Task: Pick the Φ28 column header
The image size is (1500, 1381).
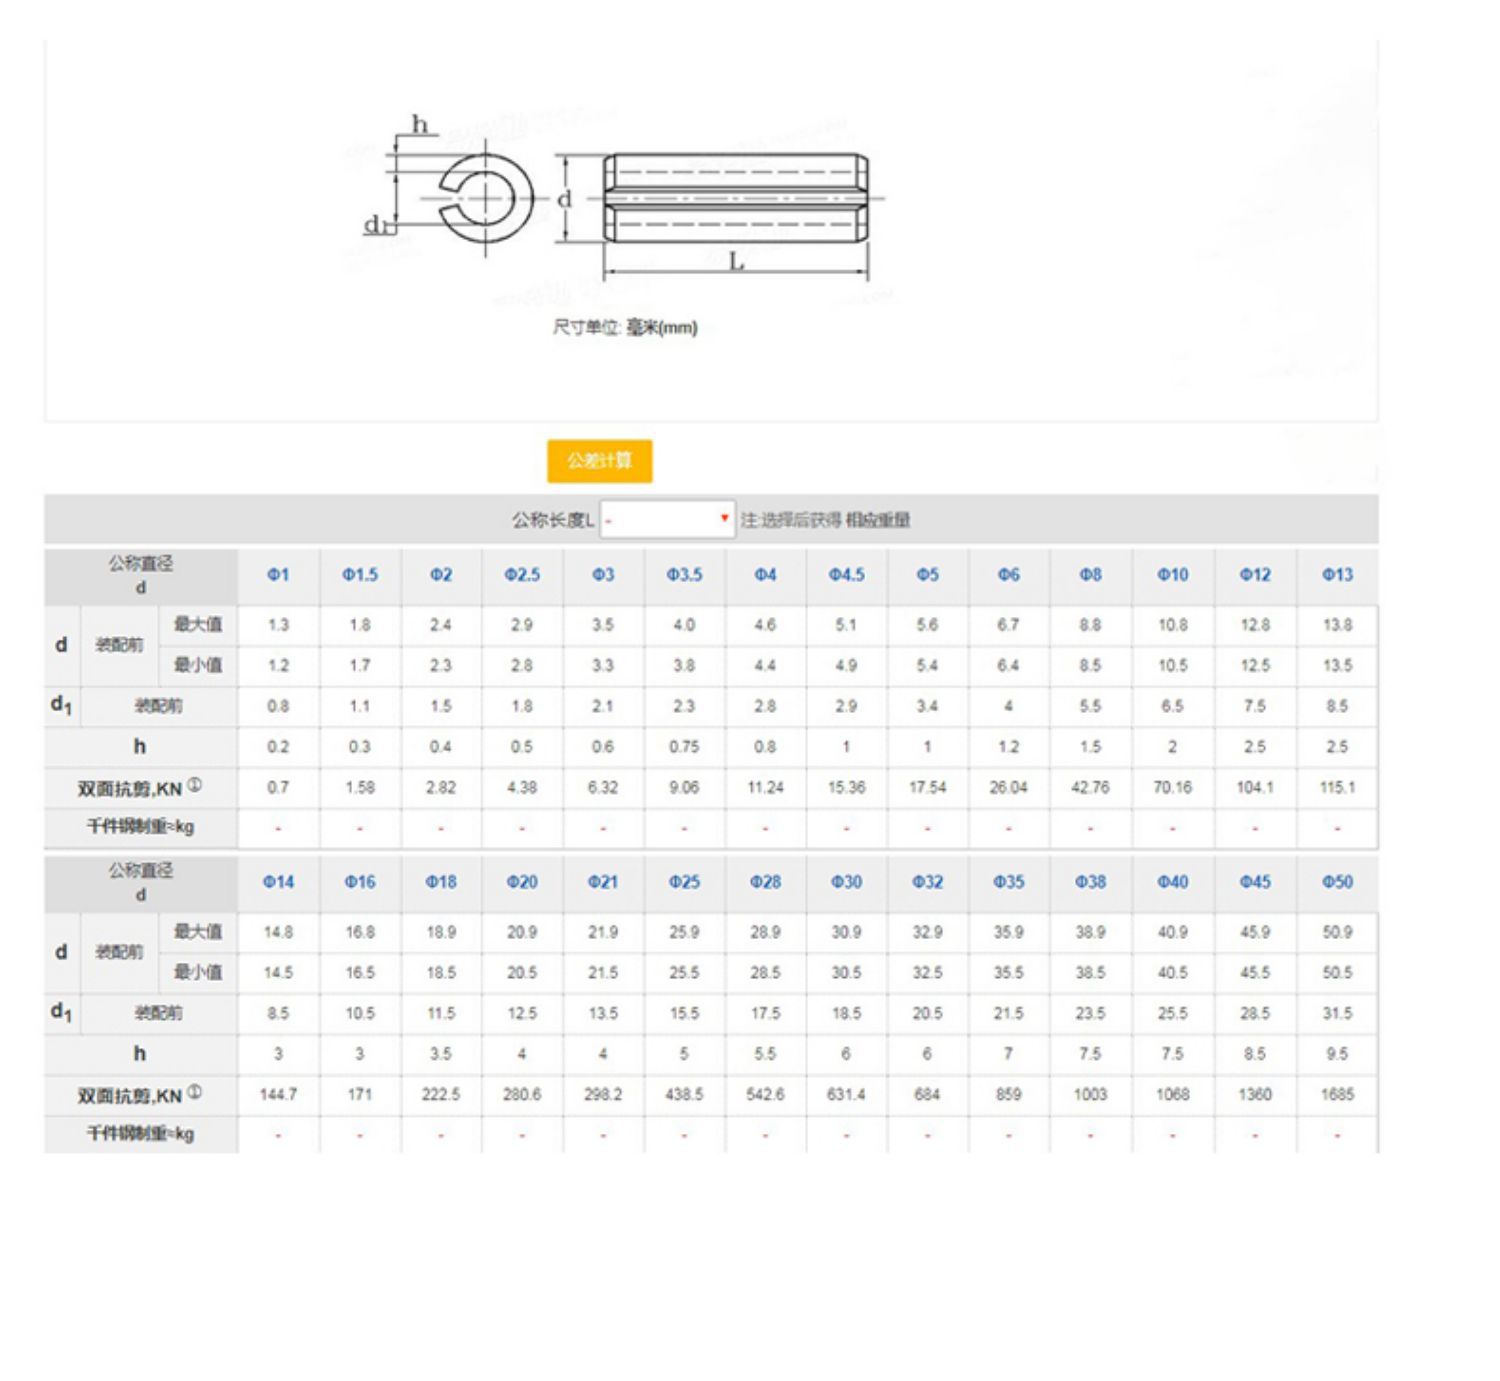Action: pyautogui.click(x=765, y=882)
